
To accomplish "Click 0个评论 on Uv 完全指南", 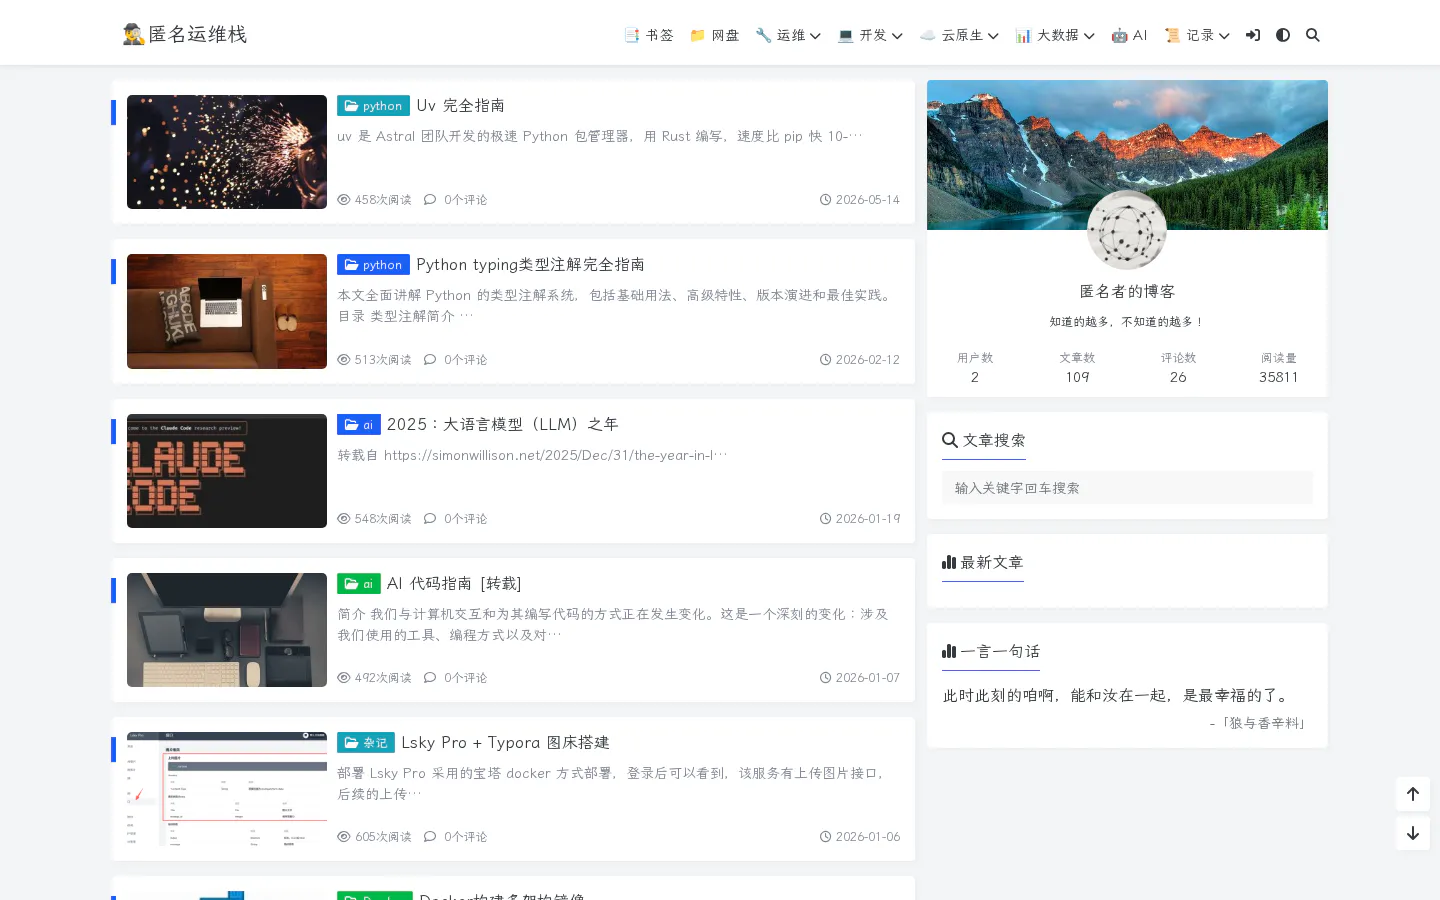I will click(456, 200).
